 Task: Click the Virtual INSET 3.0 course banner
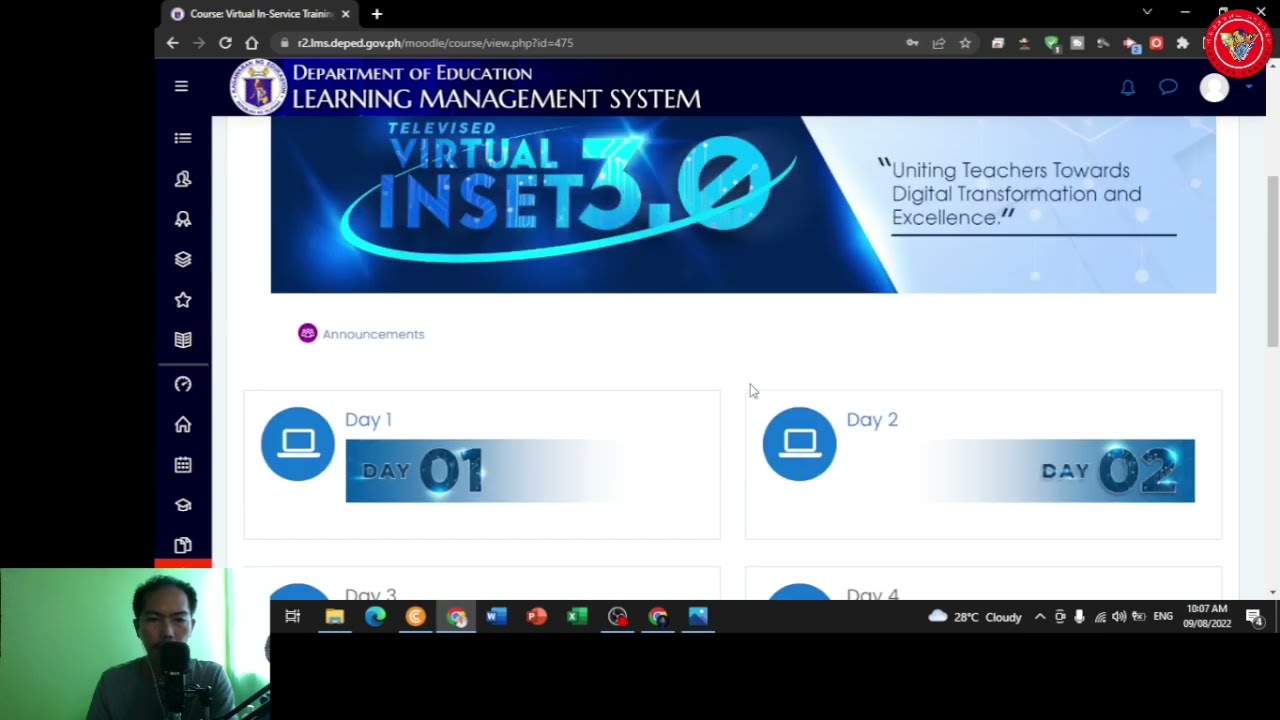click(743, 205)
